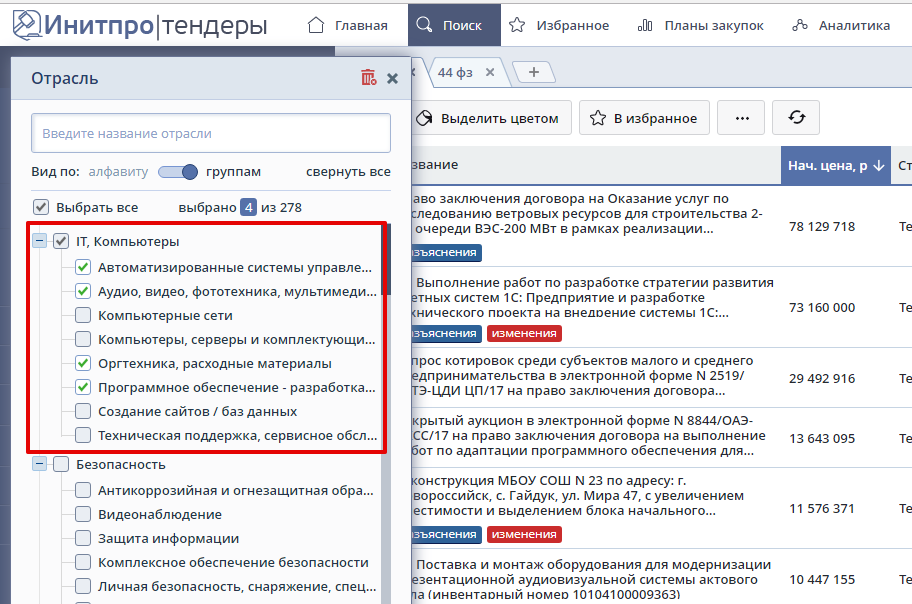
Task: Open the Избранное menu item
Action: 560,25
